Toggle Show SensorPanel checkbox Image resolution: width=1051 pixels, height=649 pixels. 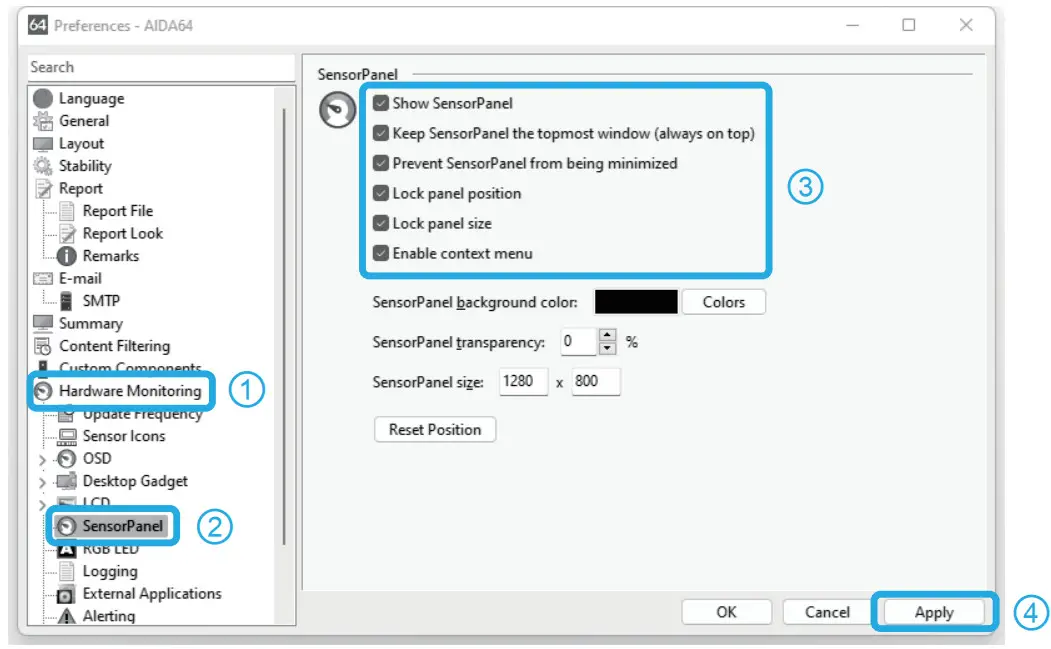pyautogui.click(x=381, y=103)
